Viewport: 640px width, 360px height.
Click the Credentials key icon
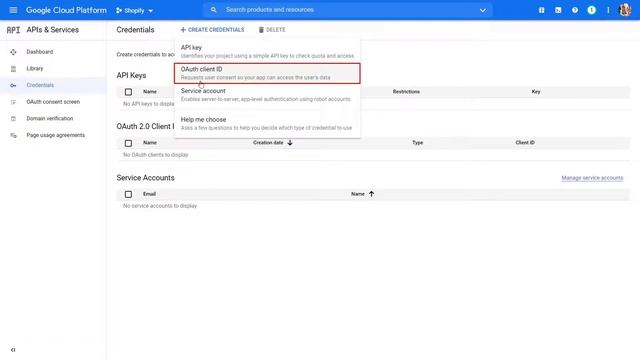[x=13, y=85]
